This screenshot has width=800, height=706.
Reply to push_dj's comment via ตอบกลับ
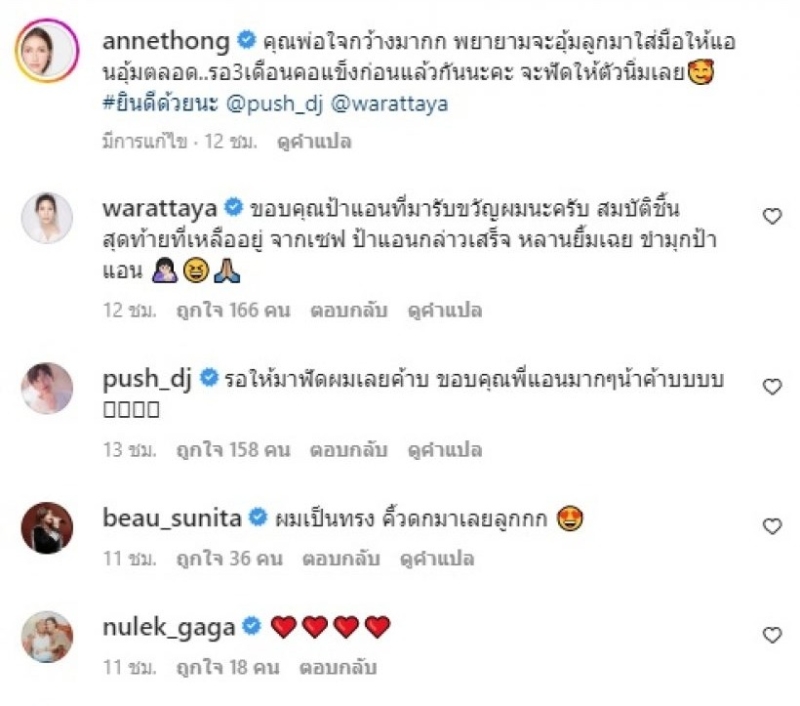pyautogui.click(x=349, y=450)
